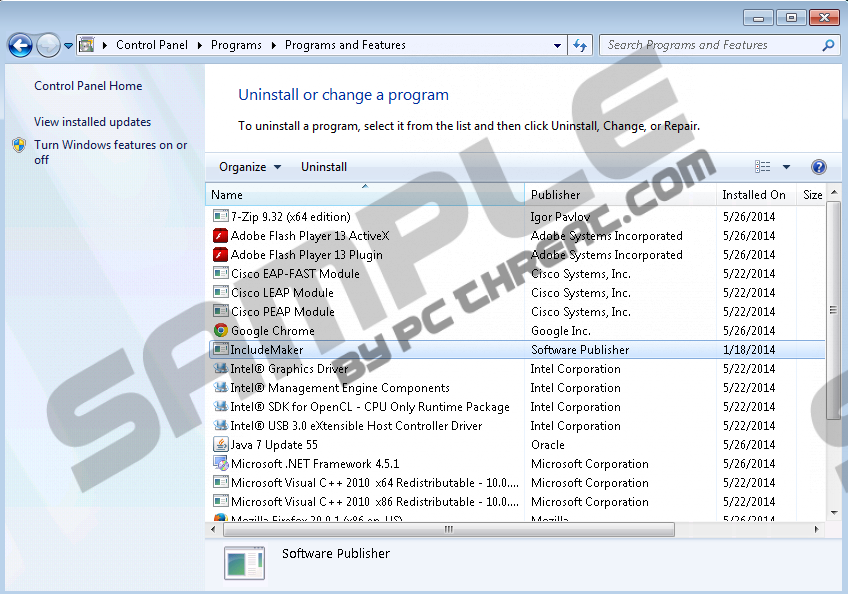Click the refresh button beside address bar
This screenshot has width=848, height=594.
tap(580, 45)
